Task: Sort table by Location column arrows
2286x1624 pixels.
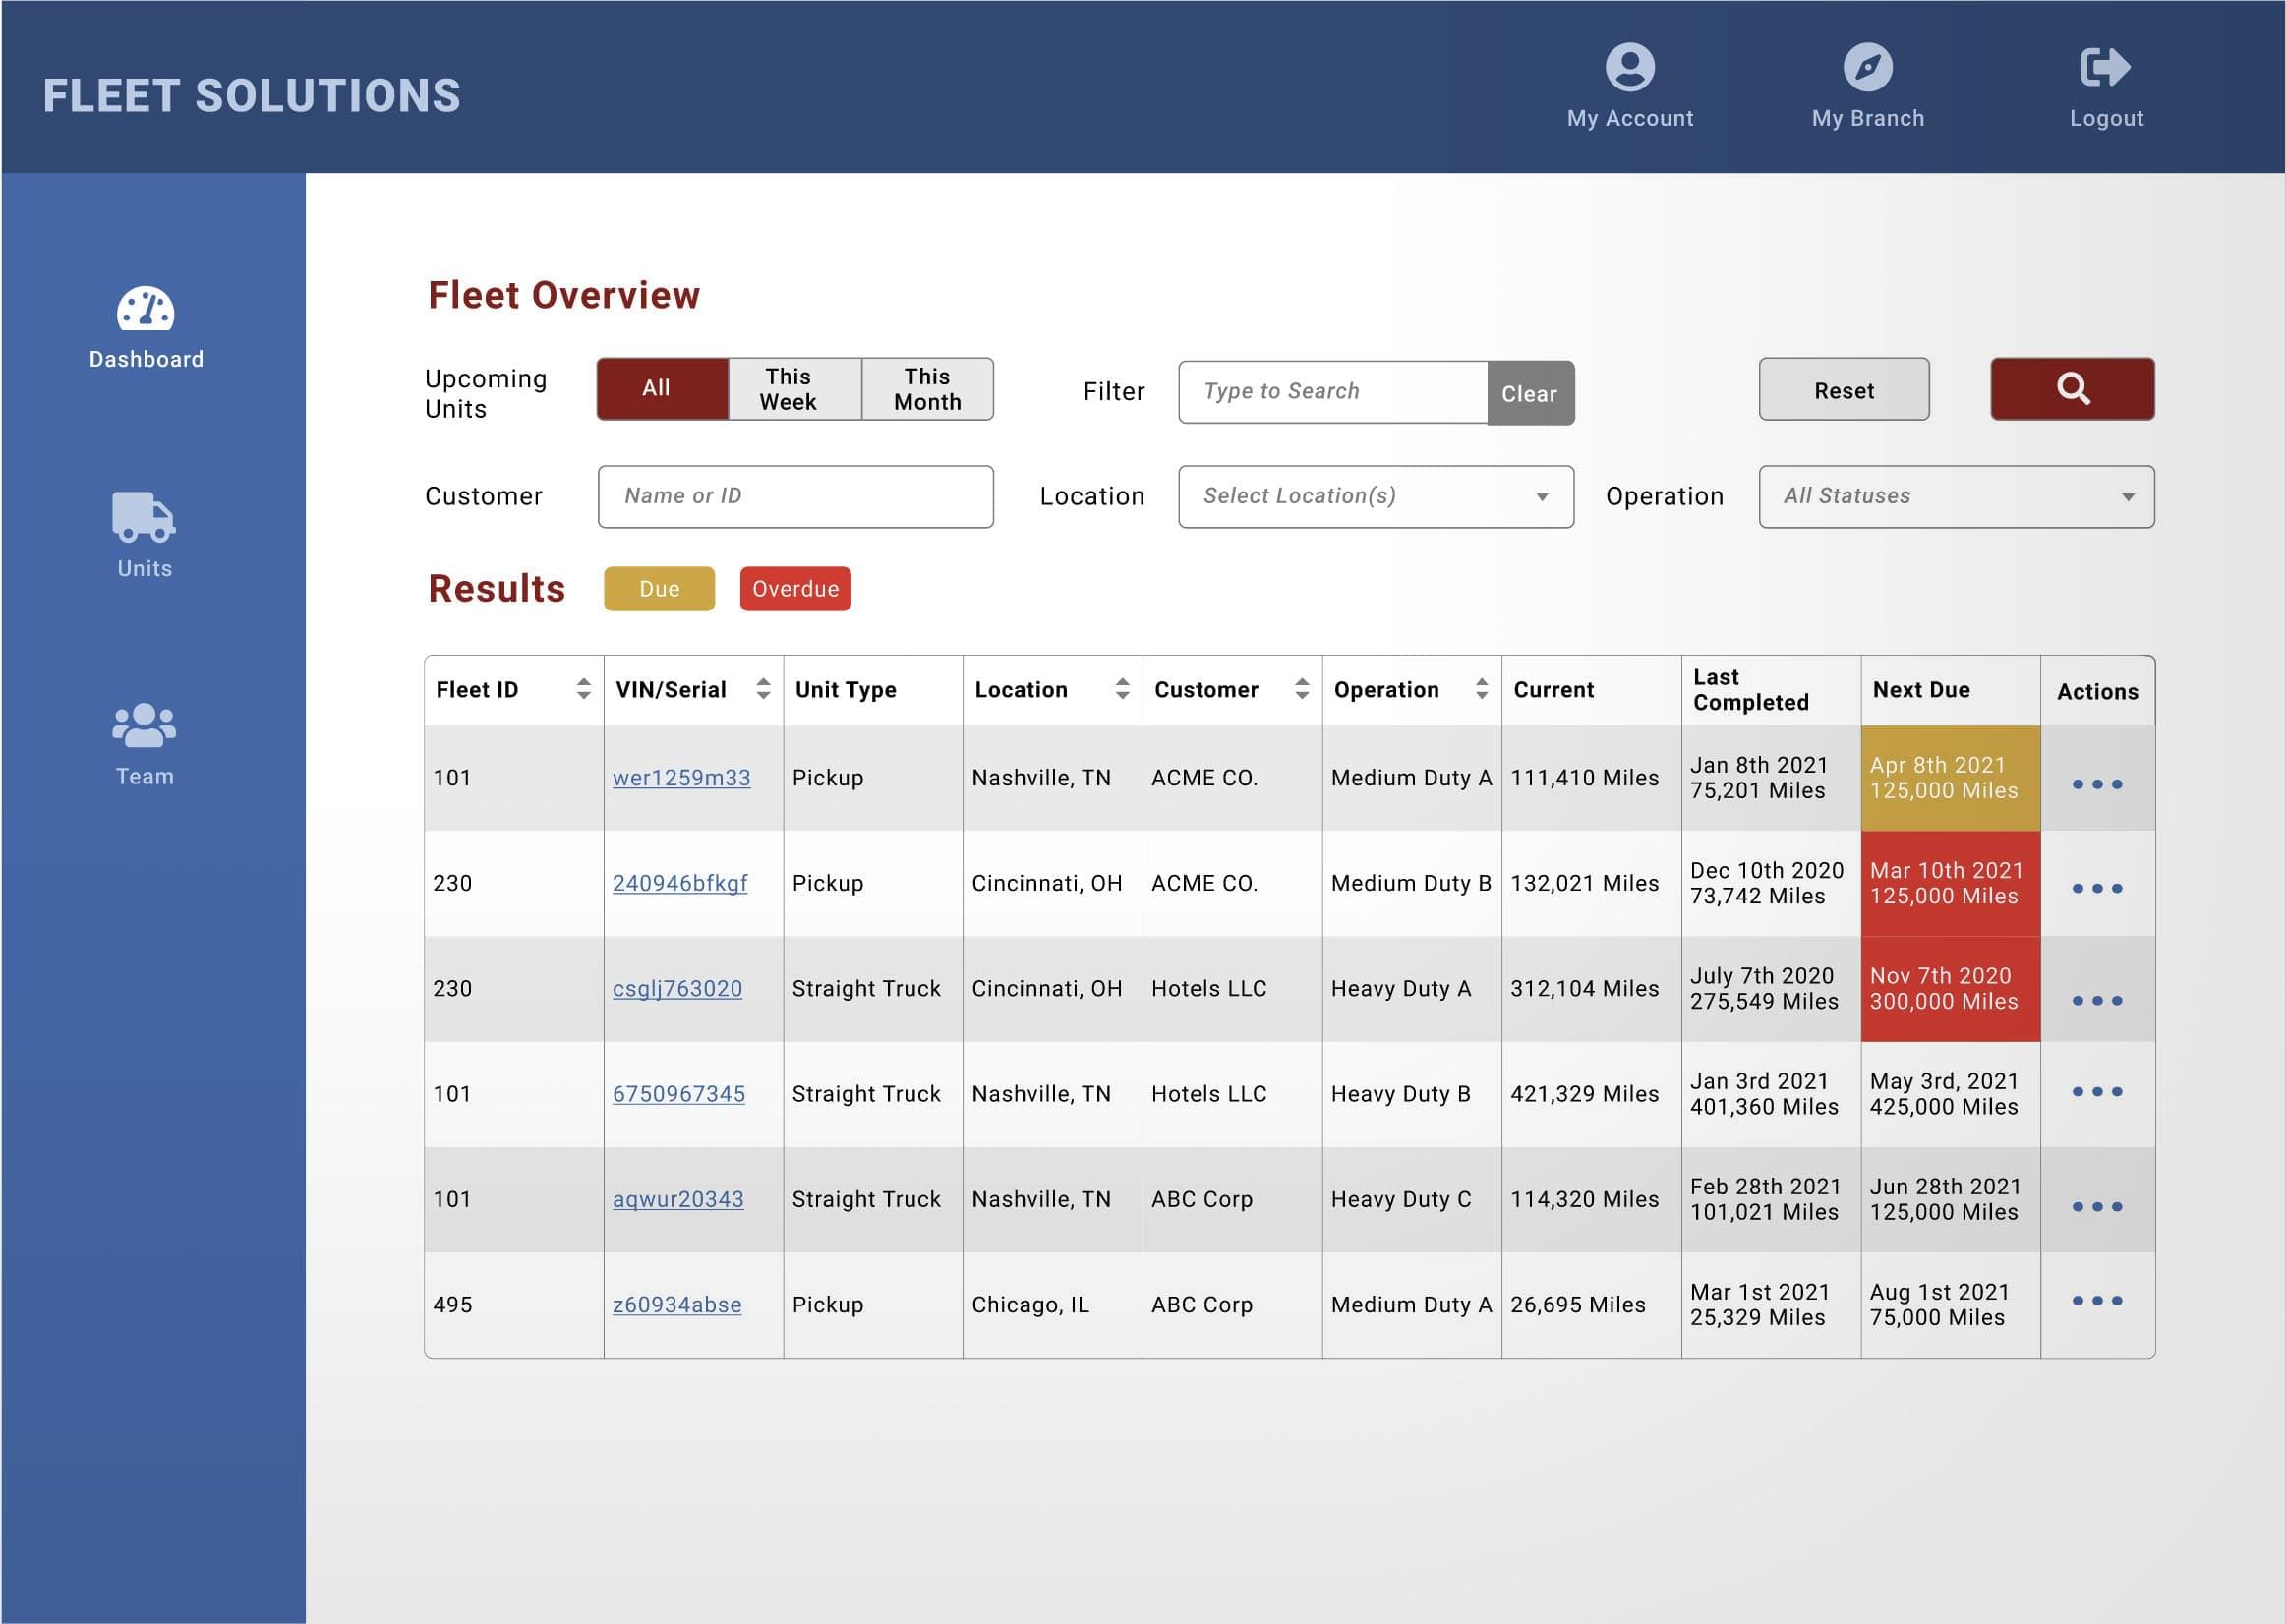Action: pyautogui.click(x=1122, y=688)
